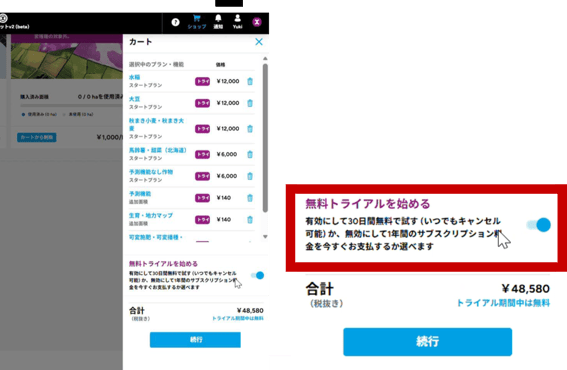Delete 生育・地力マップ item via its trash icon
The image size is (567, 370).
tap(250, 220)
